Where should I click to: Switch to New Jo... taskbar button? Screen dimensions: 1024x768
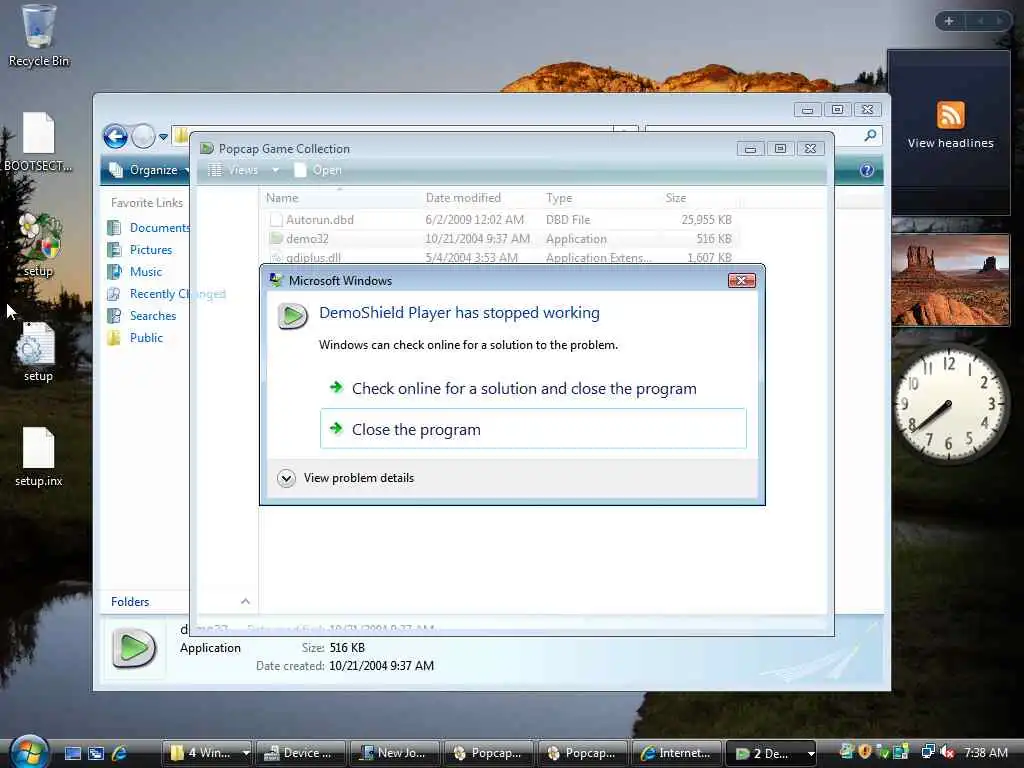(x=395, y=753)
